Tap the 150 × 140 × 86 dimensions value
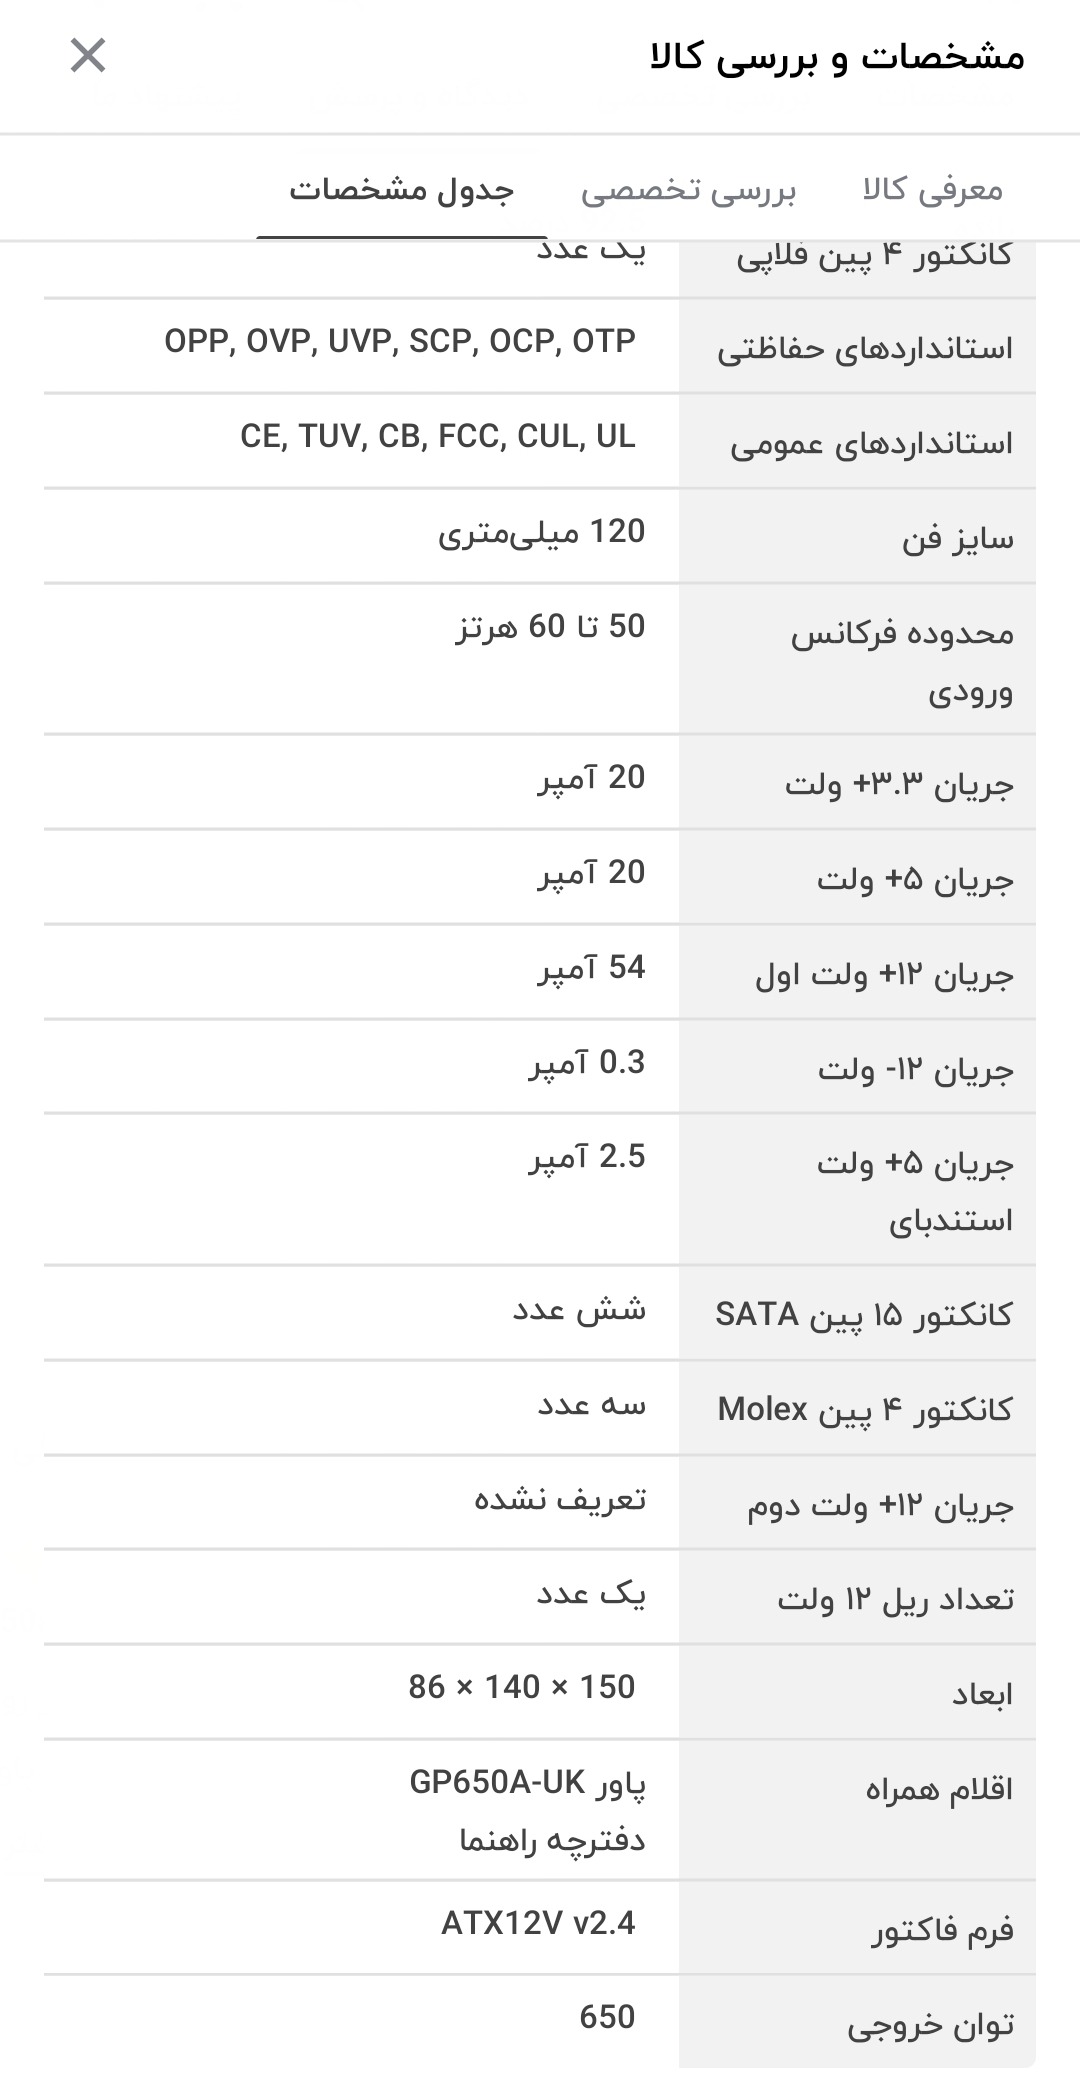Viewport: 1080px width, 2091px height. coord(521,1687)
